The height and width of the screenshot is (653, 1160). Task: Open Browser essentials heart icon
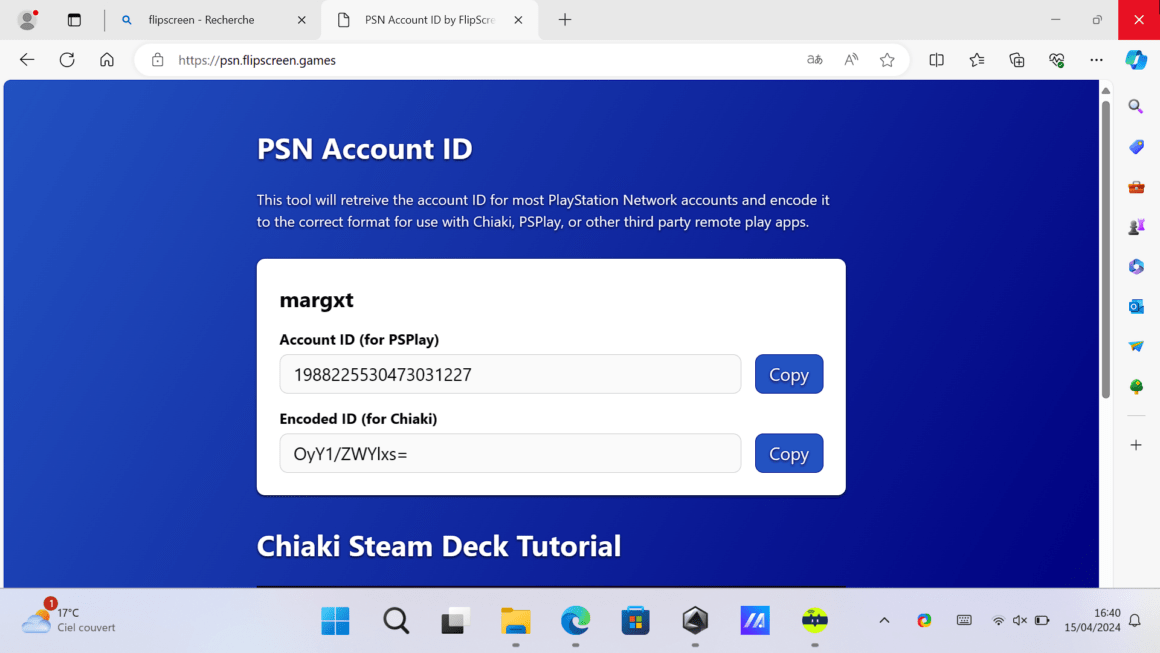(x=1056, y=60)
